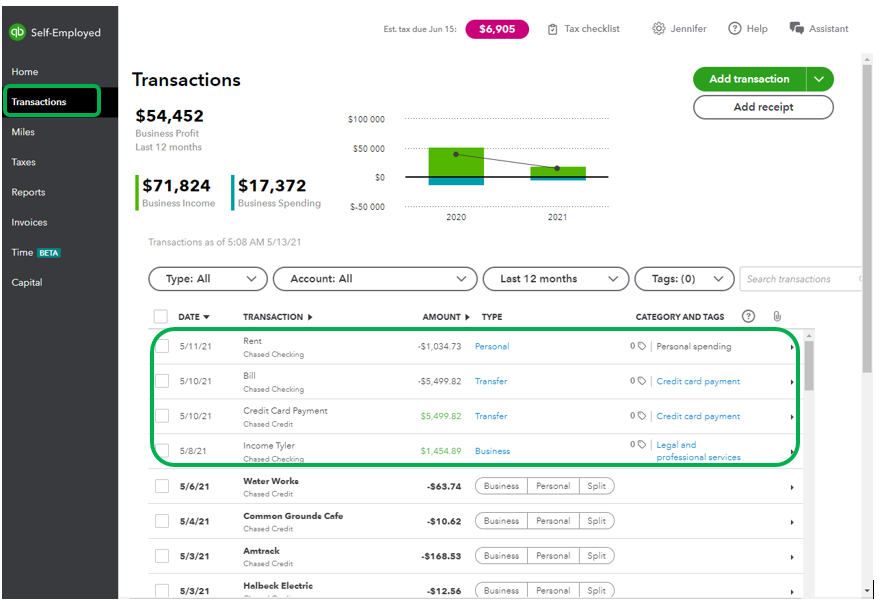Screen dimensions: 884x601
Task: Mark Common Grounds Cafe as Business
Action: click(x=501, y=521)
